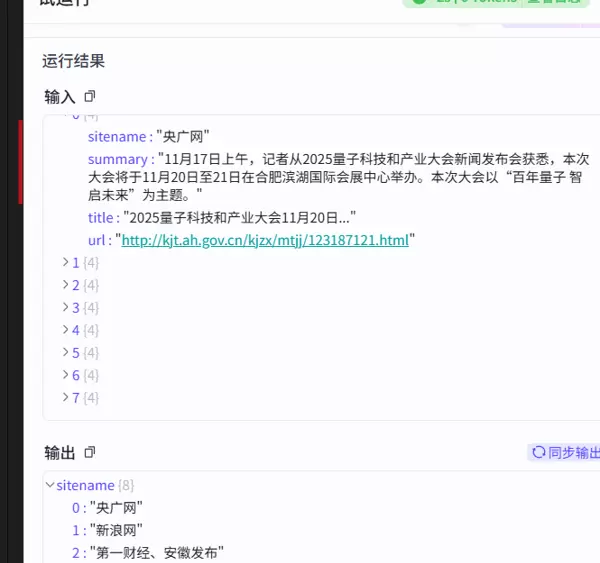Expand input item 6

point(66,375)
